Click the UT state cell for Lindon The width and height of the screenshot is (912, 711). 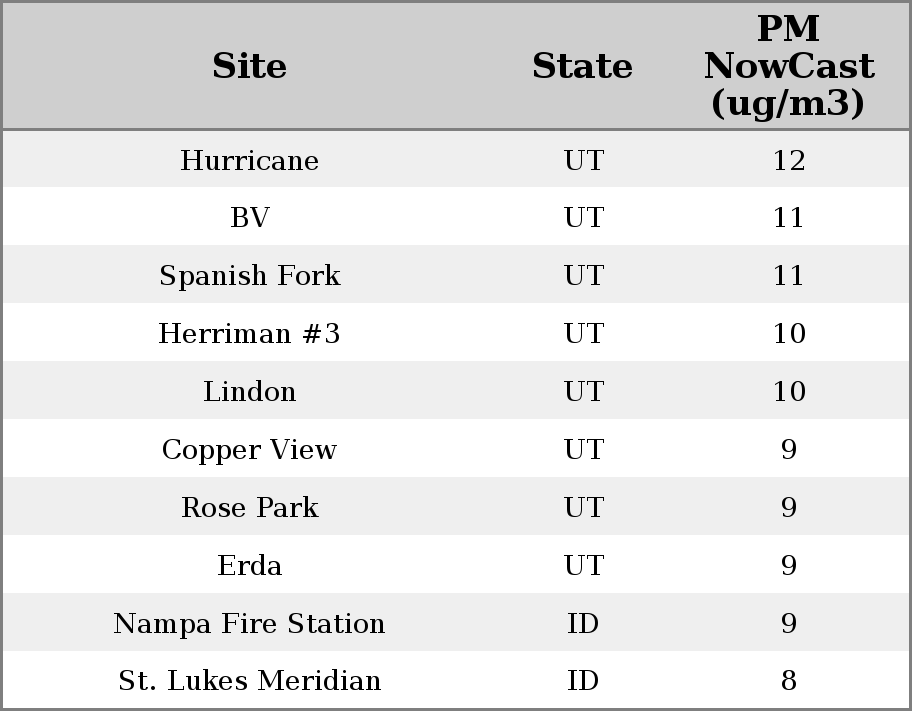[583, 392]
